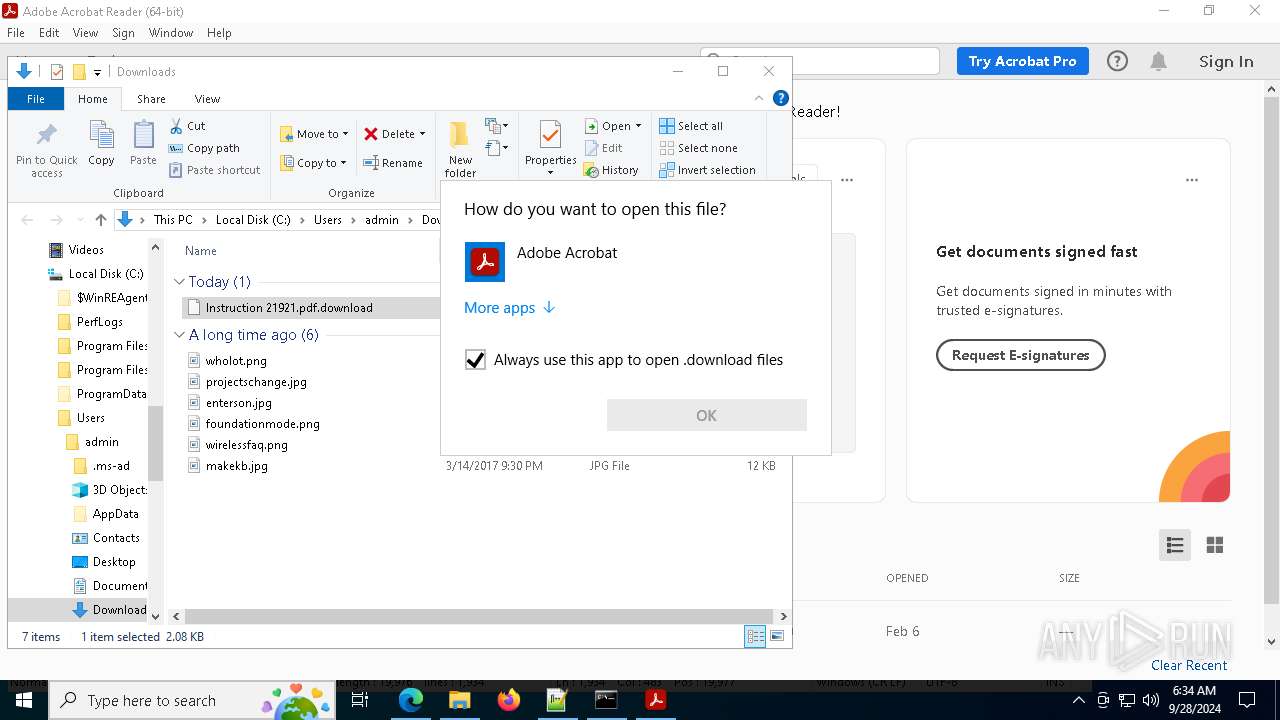1280x720 pixels.
Task: Open Explorer help question mark icon
Action: click(781, 98)
